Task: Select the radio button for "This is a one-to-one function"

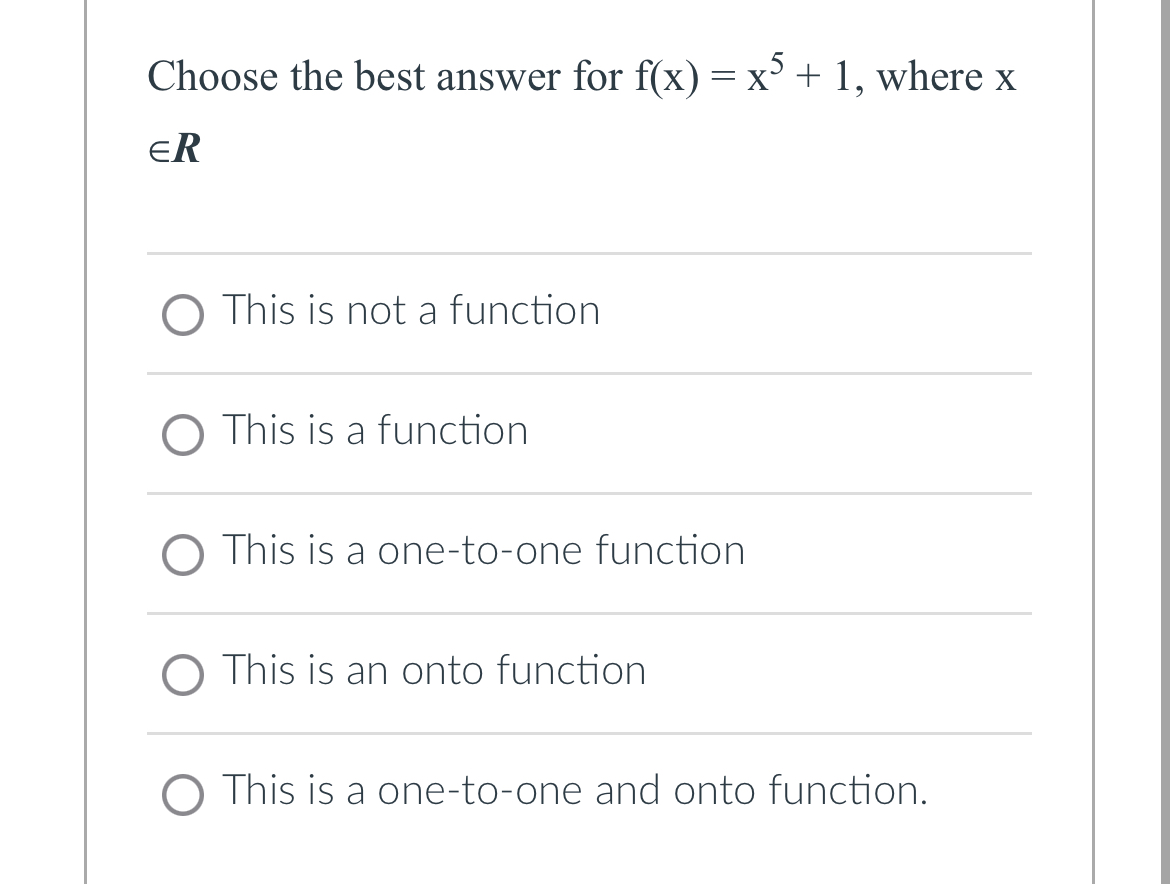Action: 182,556
